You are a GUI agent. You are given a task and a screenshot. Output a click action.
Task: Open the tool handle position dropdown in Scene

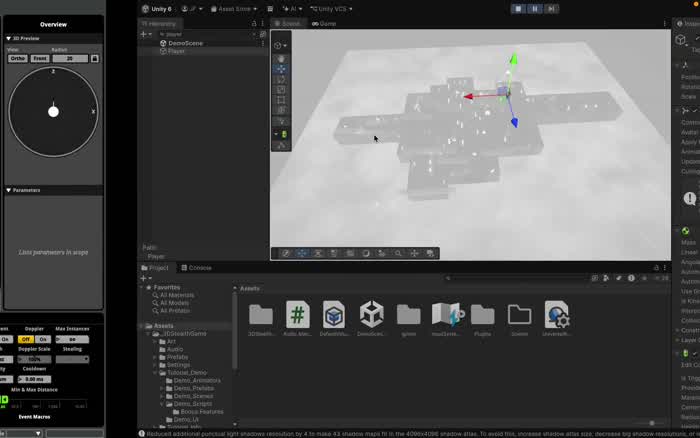pos(281,45)
